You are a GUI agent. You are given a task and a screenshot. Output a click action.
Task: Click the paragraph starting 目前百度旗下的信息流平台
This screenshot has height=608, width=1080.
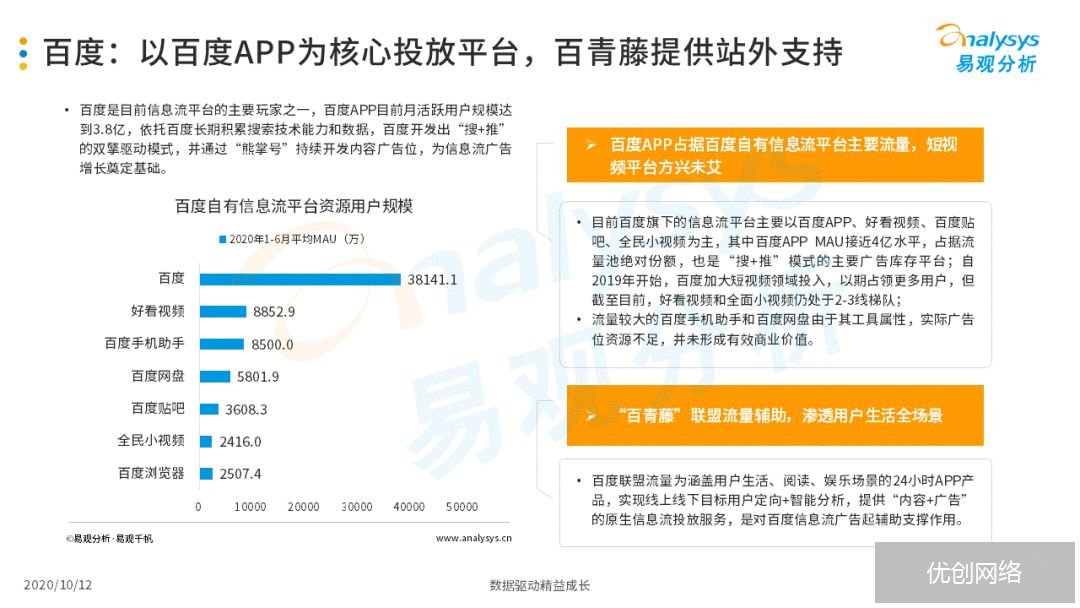point(783,261)
